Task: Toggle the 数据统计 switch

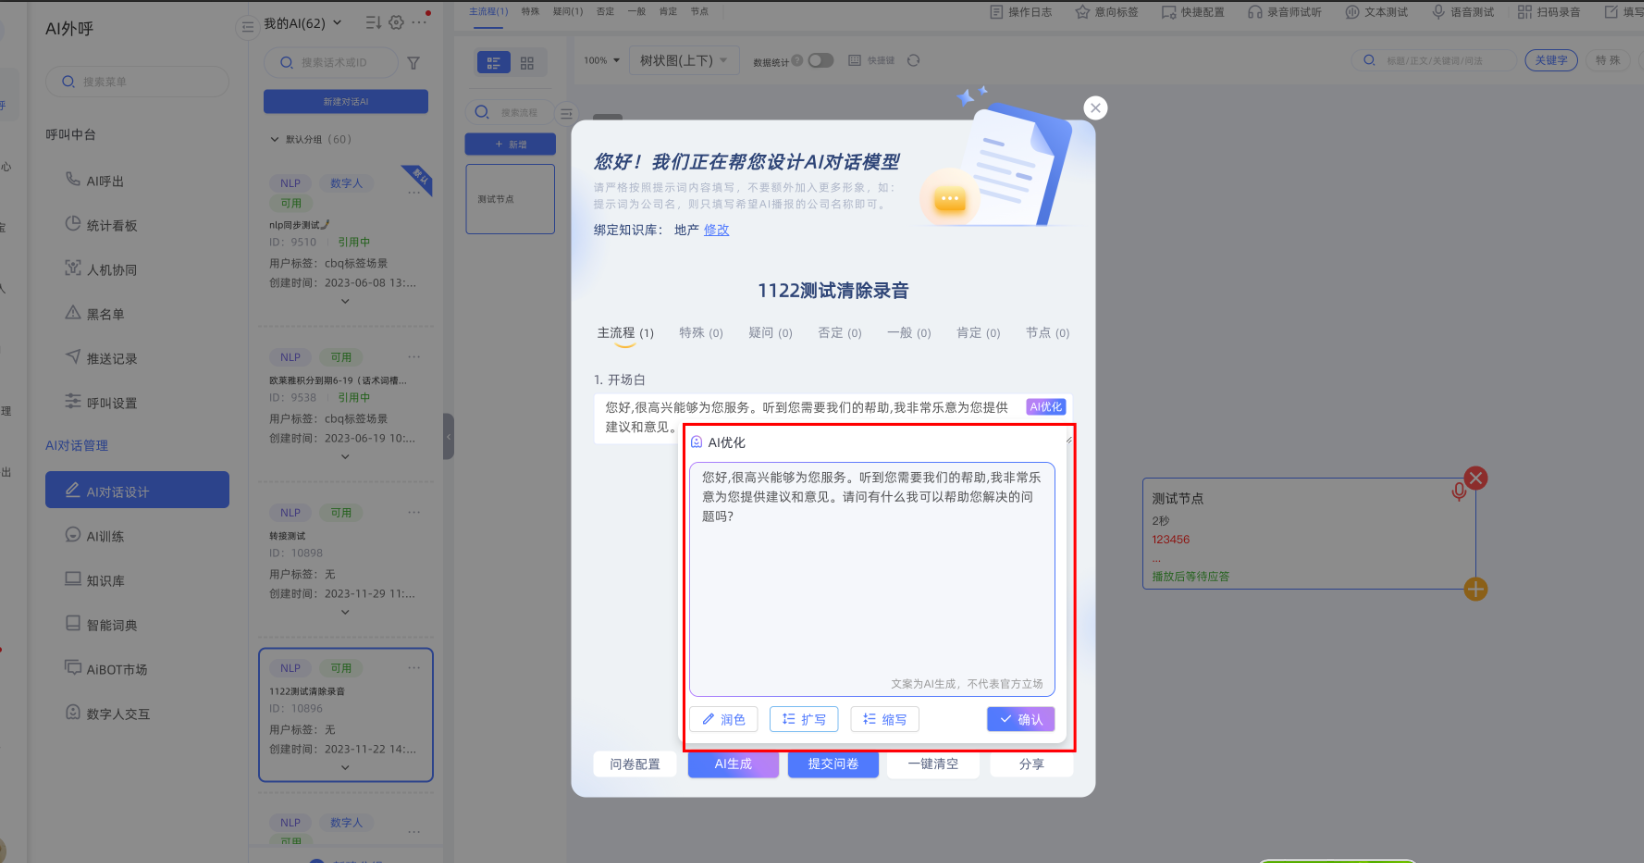Action: pyautogui.click(x=820, y=61)
